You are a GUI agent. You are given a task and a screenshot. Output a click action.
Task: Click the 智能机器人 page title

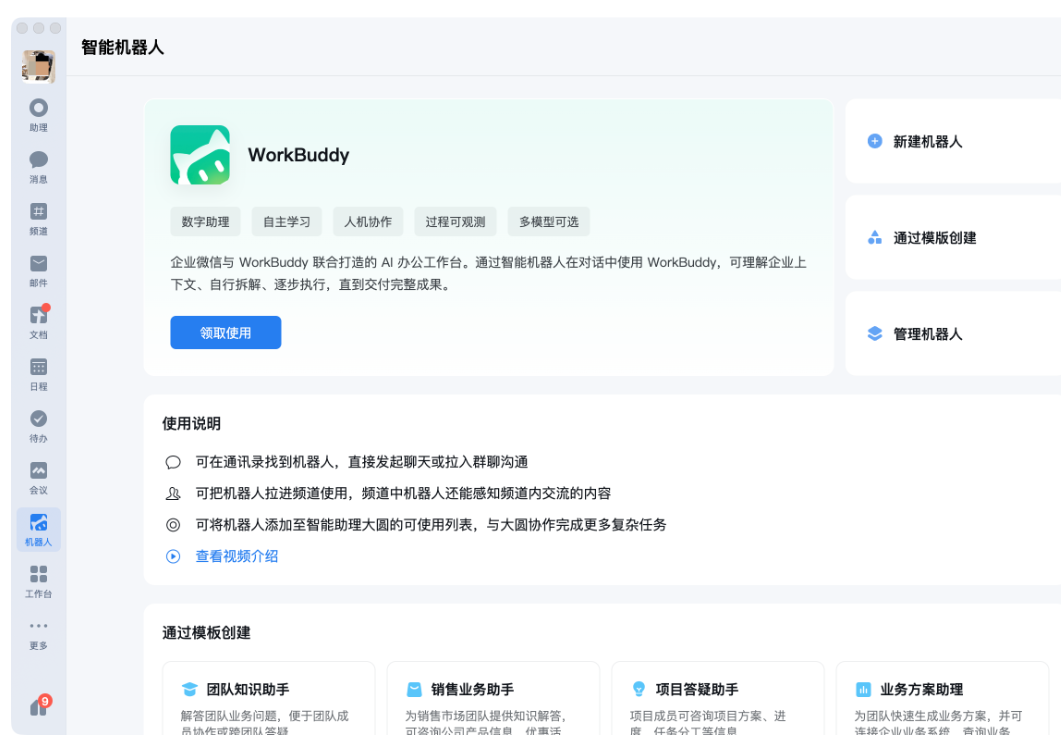122,47
